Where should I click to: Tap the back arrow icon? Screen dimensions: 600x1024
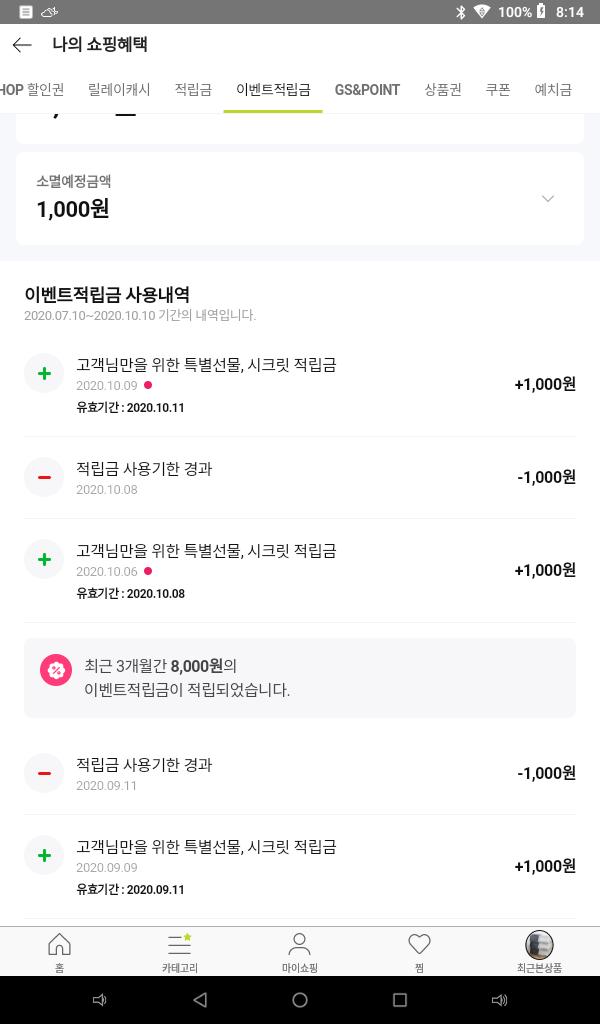[x=22, y=45]
